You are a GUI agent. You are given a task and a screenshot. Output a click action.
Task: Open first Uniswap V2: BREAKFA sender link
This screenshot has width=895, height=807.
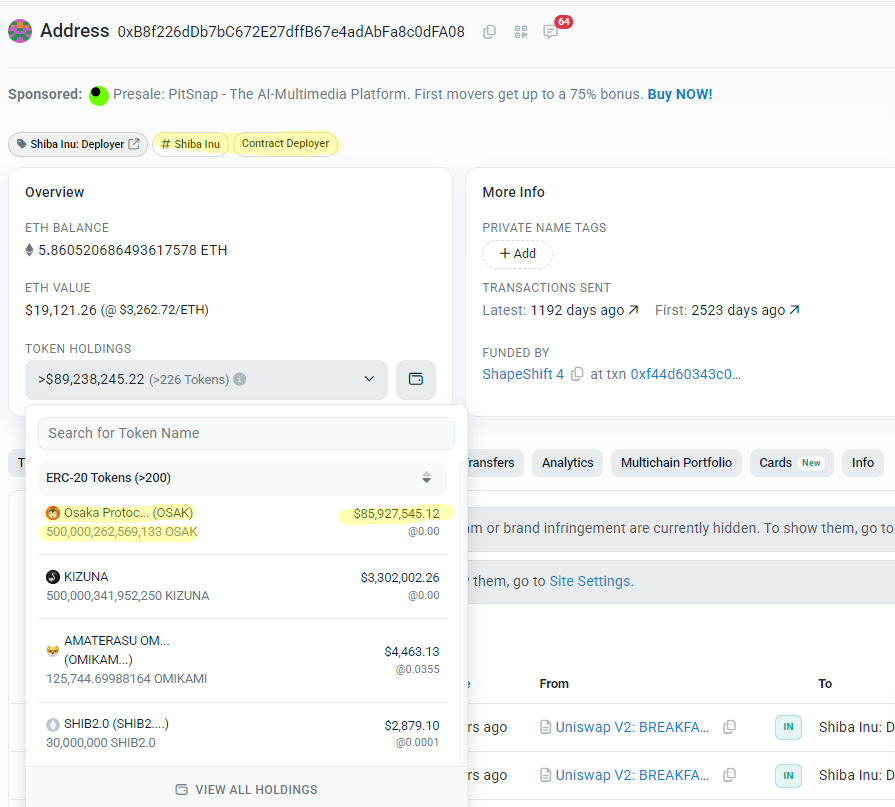(632, 727)
